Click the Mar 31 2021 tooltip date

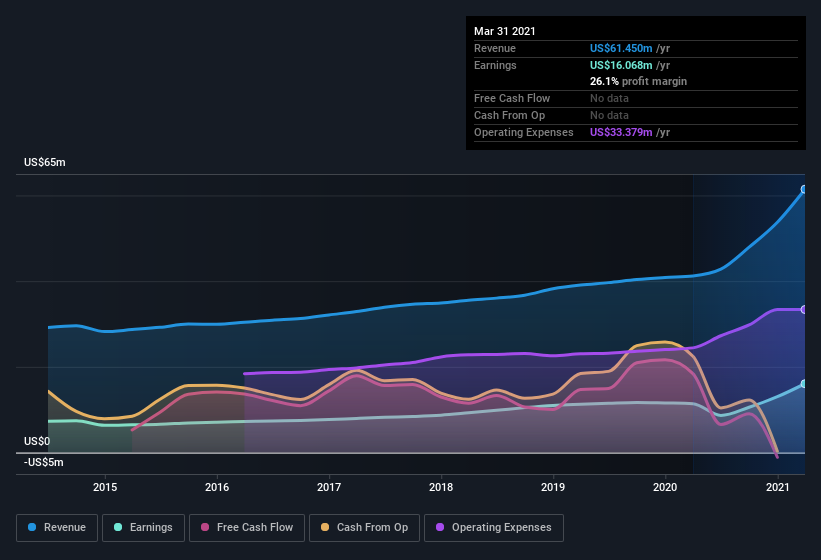click(505, 31)
